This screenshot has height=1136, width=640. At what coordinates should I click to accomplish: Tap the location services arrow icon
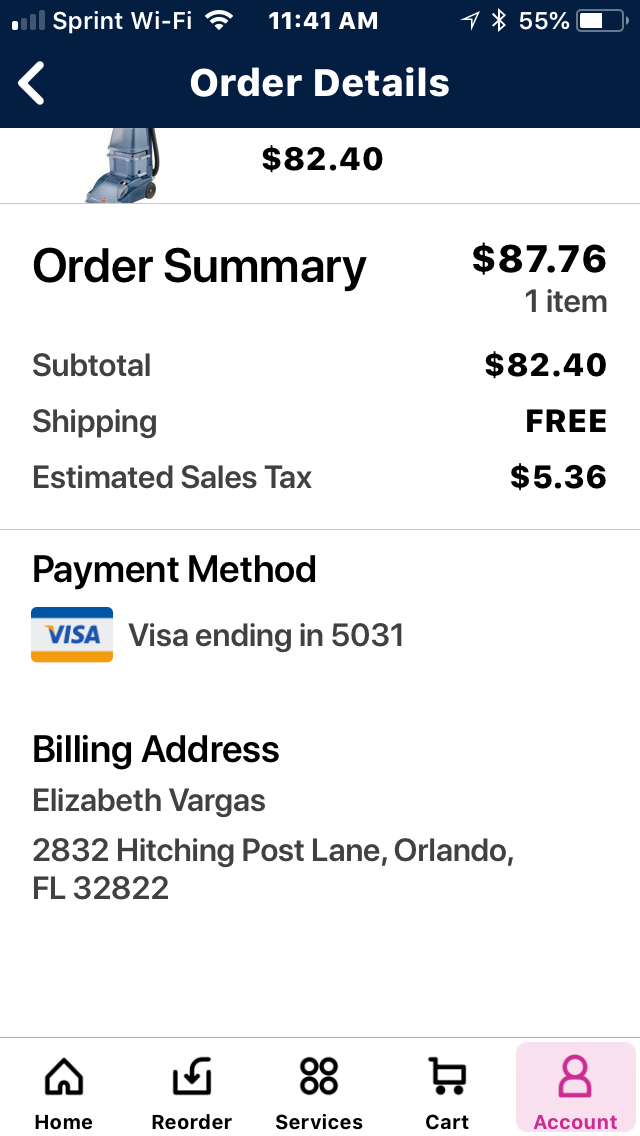pyautogui.click(x=470, y=20)
